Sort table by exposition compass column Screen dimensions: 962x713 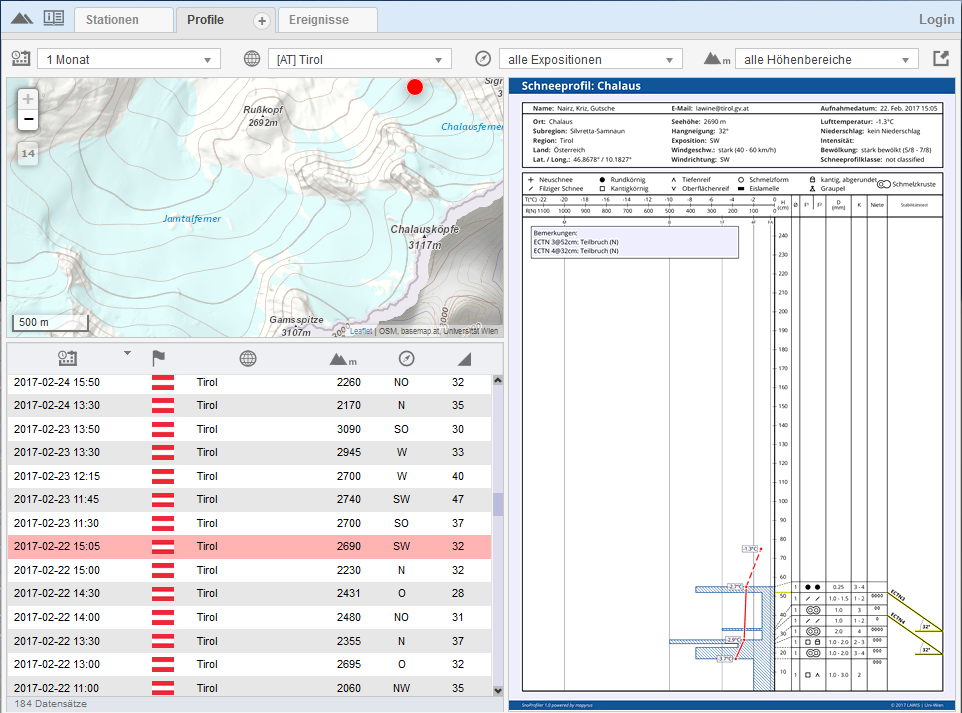coord(406,358)
